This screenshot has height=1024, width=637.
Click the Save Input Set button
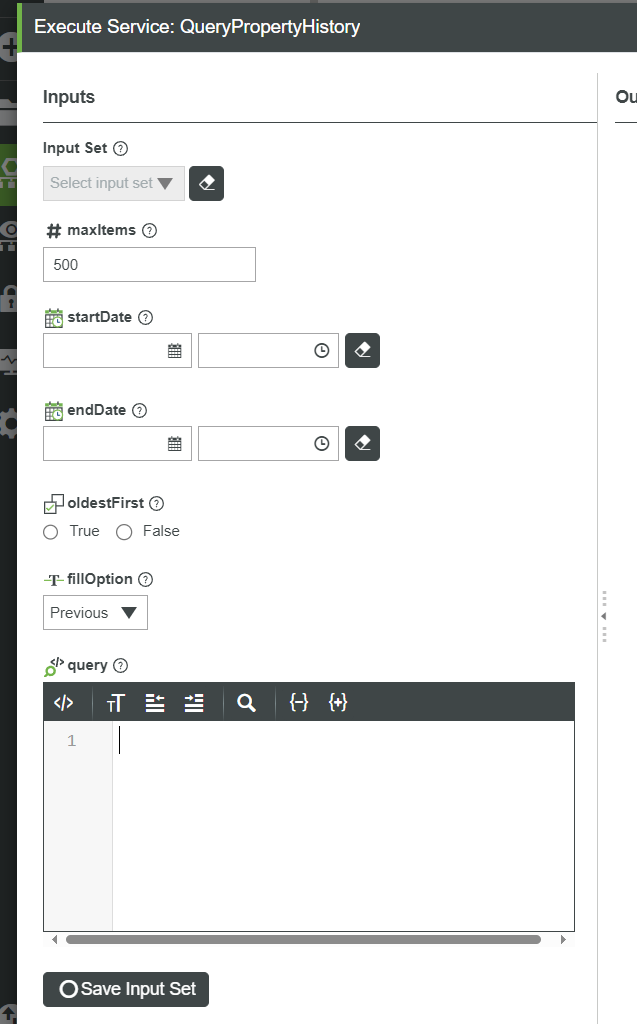pos(125,989)
